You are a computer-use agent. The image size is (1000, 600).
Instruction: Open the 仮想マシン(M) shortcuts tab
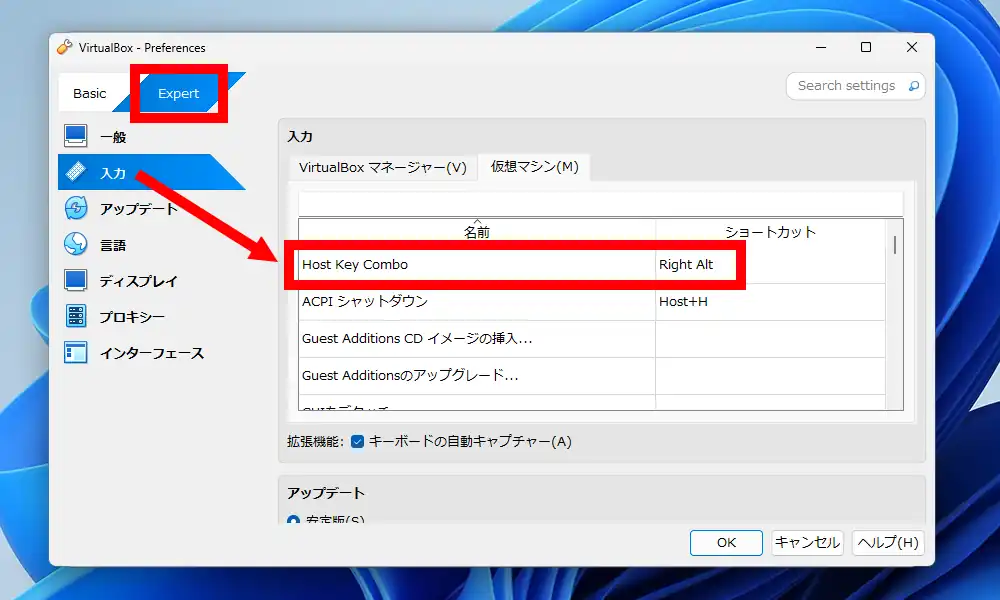coord(535,168)
